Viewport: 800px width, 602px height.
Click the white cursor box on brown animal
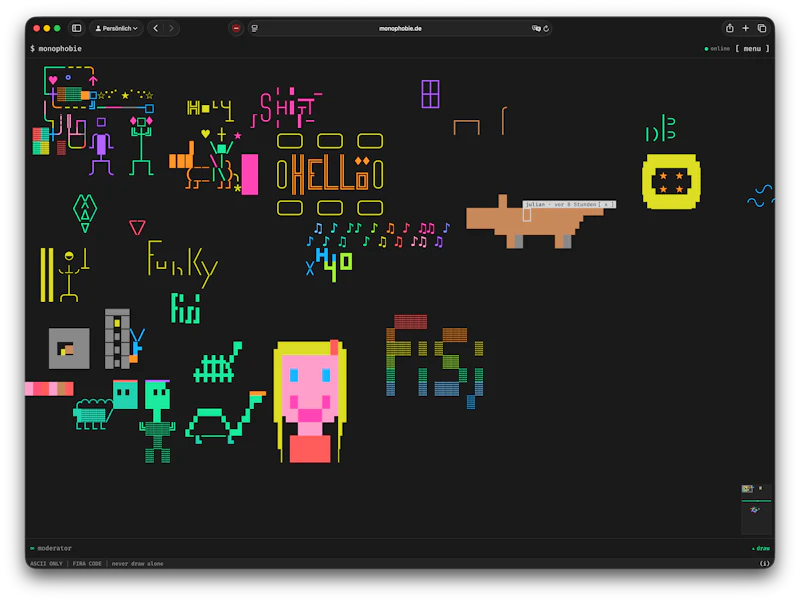click(x=527, y=215)
